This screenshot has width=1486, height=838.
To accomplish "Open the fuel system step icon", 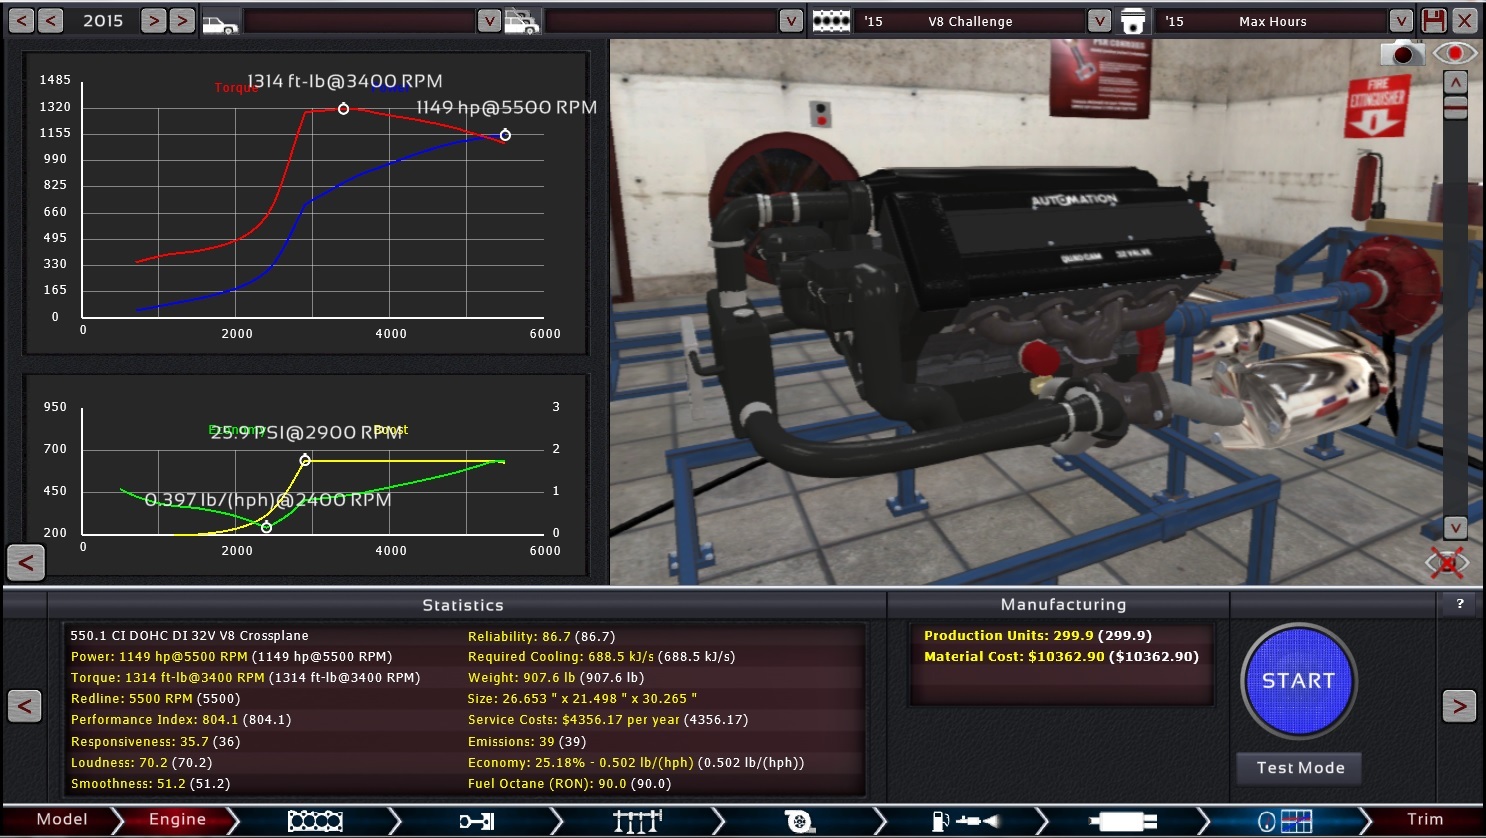I will (964, 821).
